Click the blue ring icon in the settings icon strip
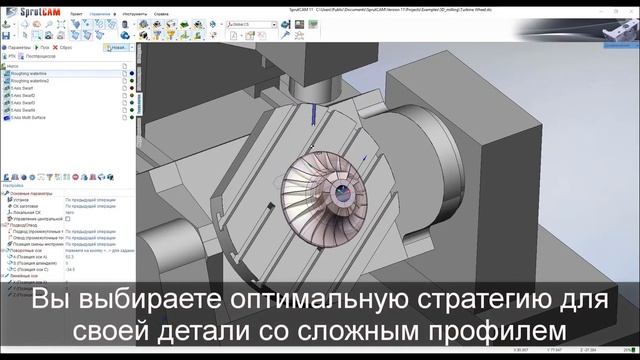Image resolution: width=640 pixels, height=360 pixels. click(x=32, y=177)
